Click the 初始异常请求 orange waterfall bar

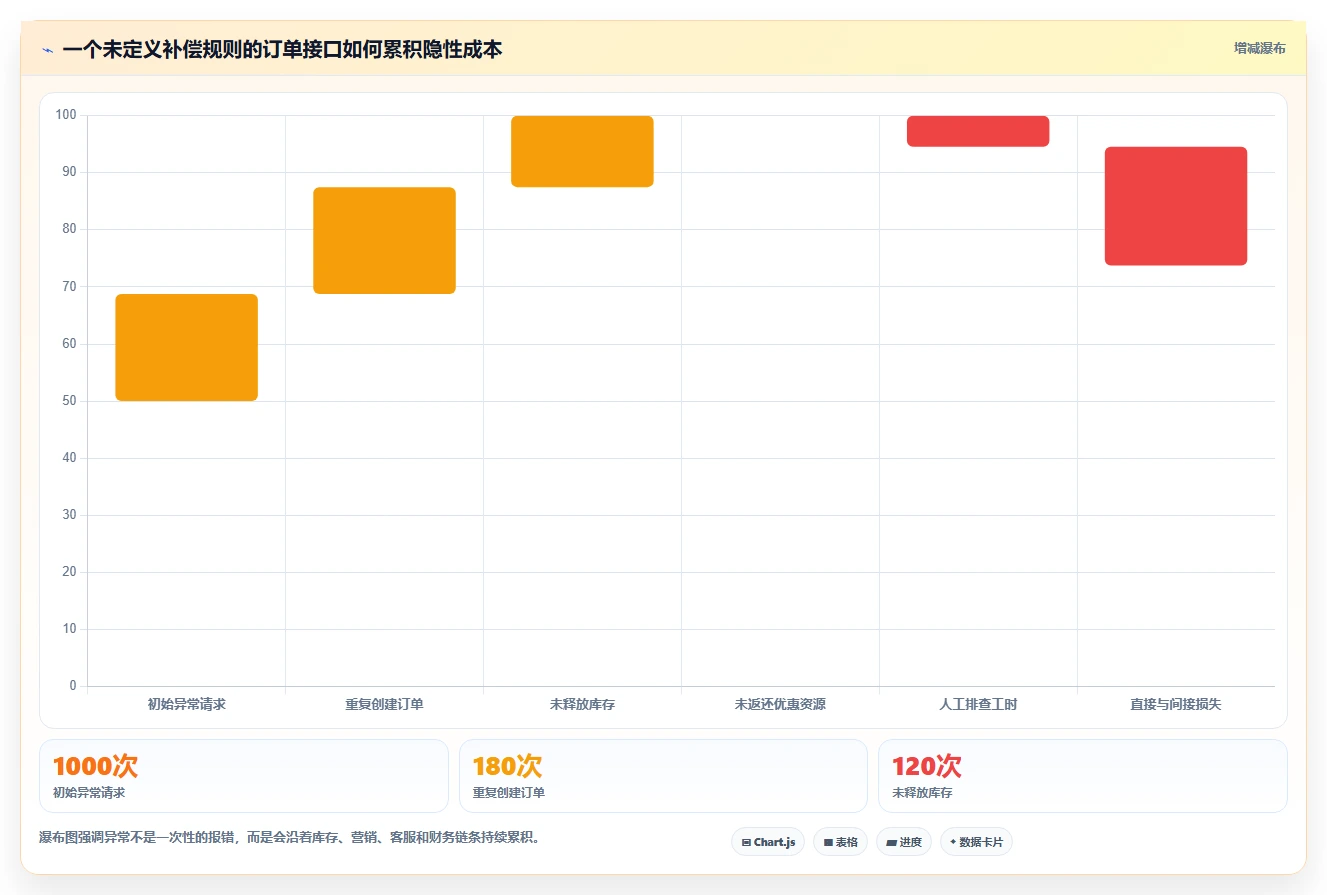[187, 347]
